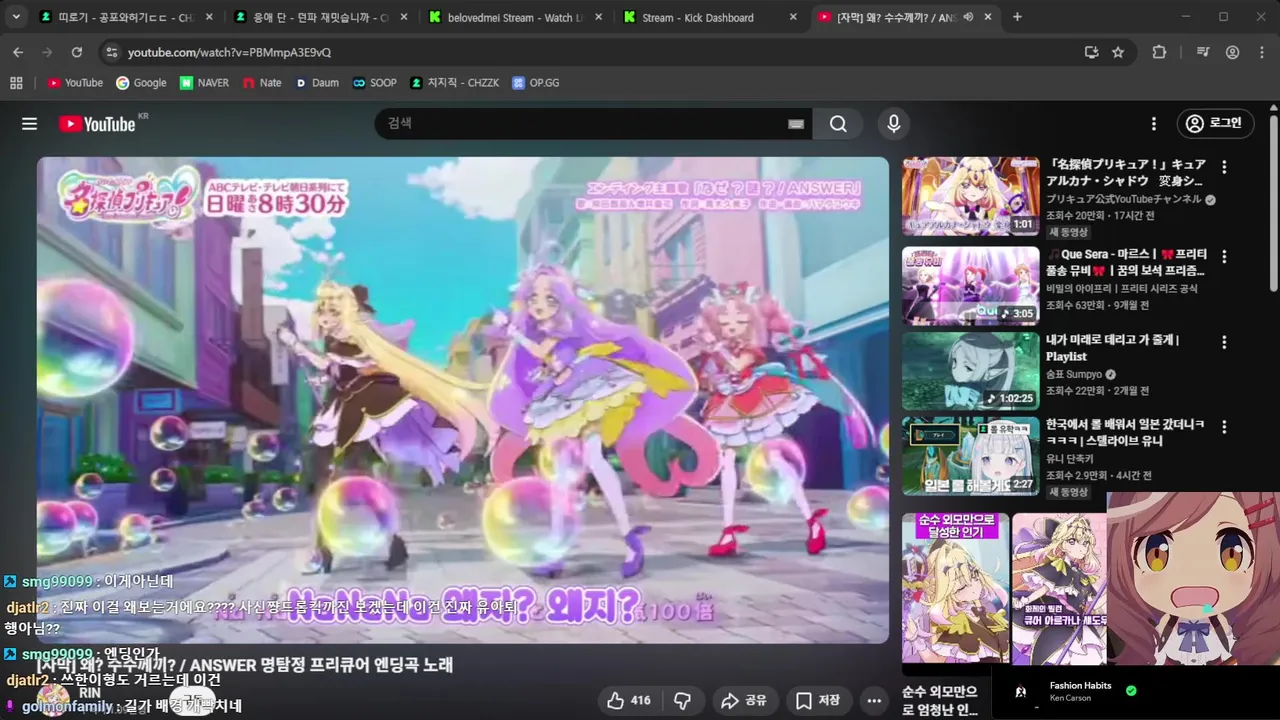Click the Precure ending video player

[x=463, y=400]
